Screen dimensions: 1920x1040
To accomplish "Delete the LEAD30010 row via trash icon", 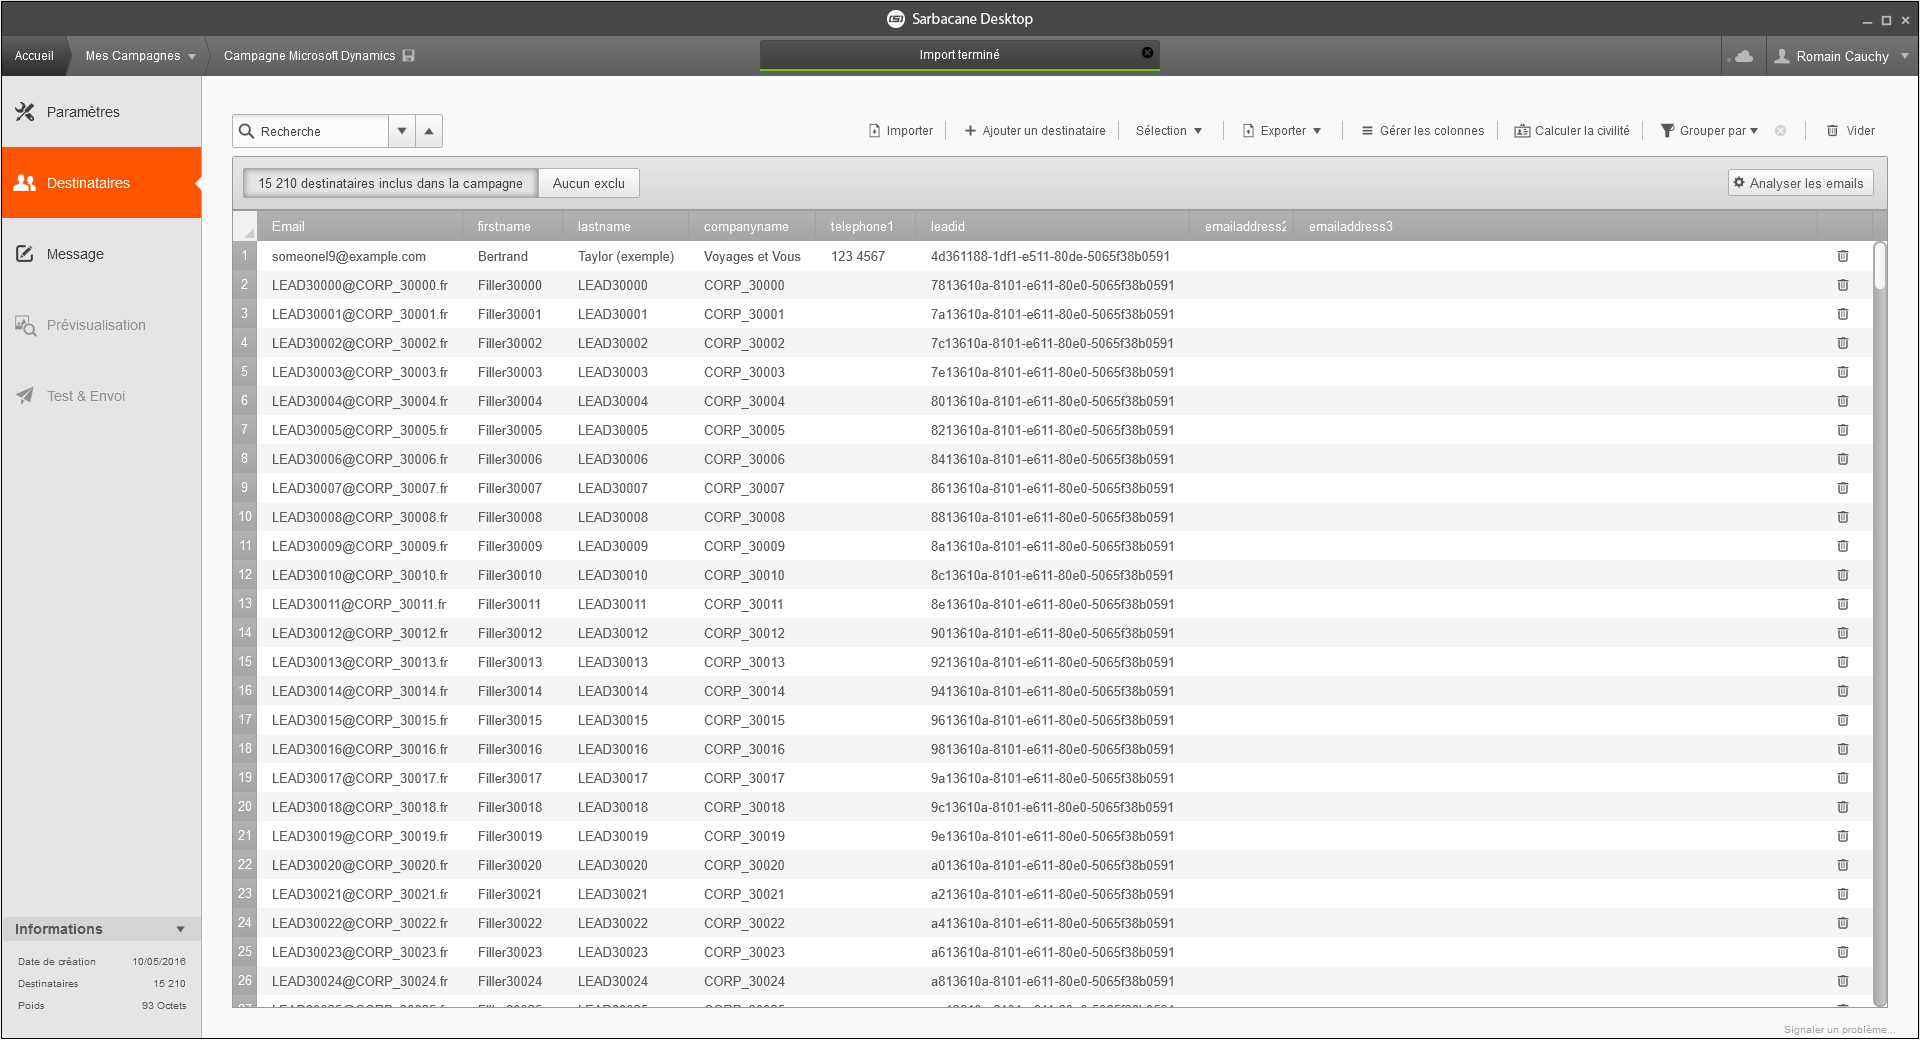I will pos(1843,575).
